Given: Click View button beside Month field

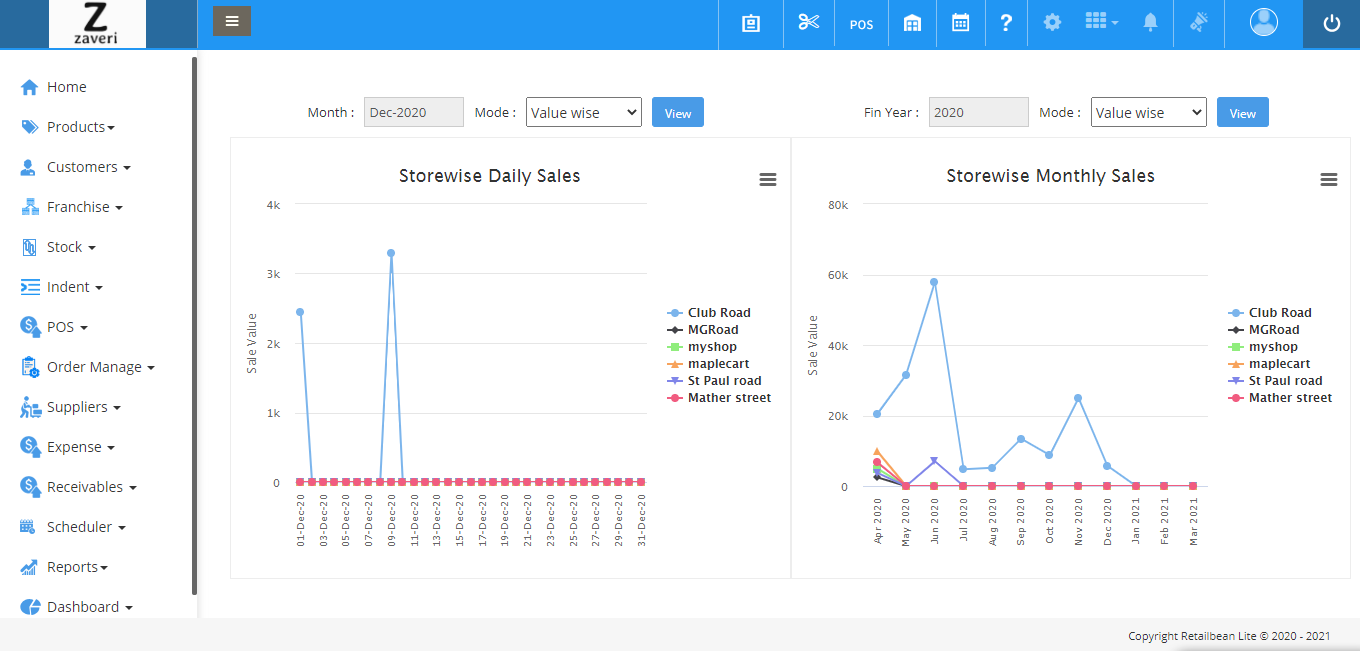Looking at the screenshot, I should tap(678, 113).
